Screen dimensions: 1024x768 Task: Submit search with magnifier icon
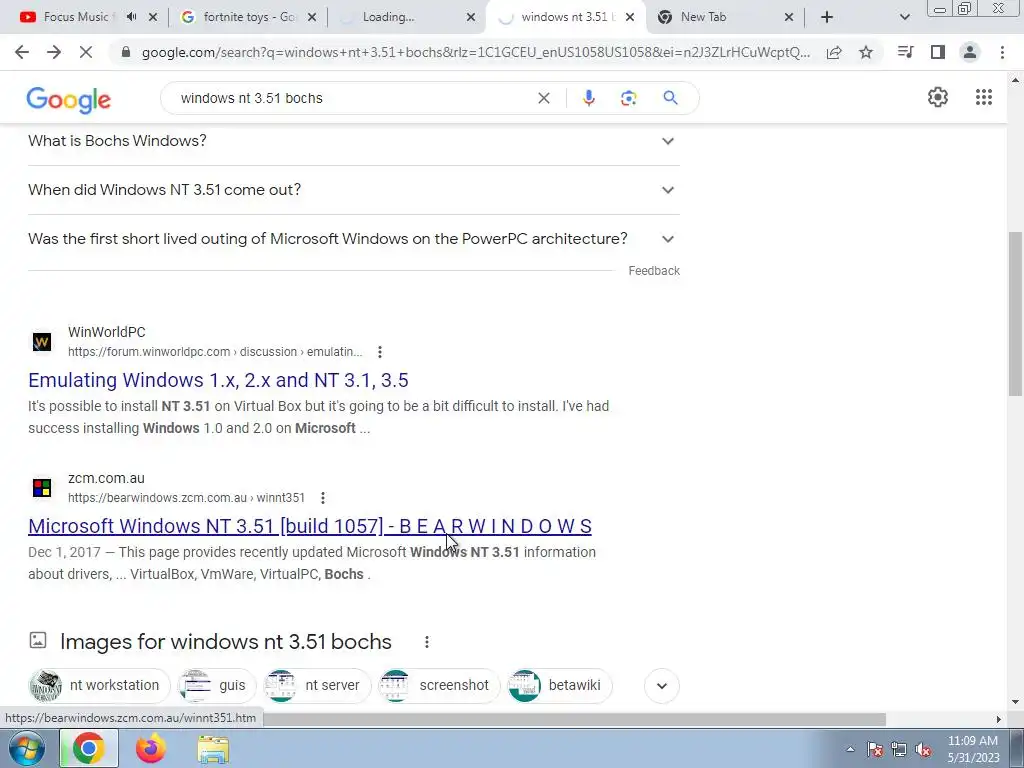pyautogui.click(x=670, y=98)
